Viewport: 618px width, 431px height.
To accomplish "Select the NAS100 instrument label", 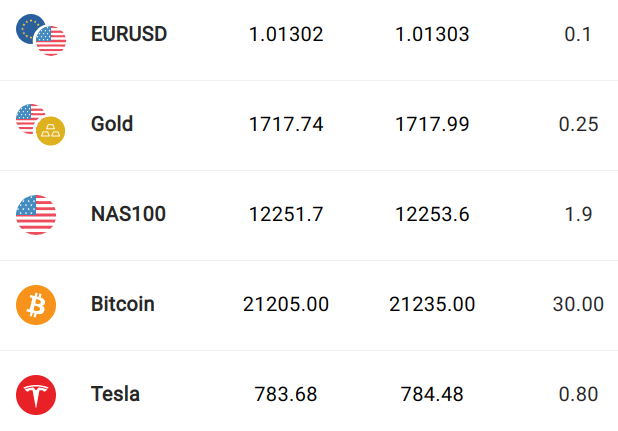I will click(128, 214).
